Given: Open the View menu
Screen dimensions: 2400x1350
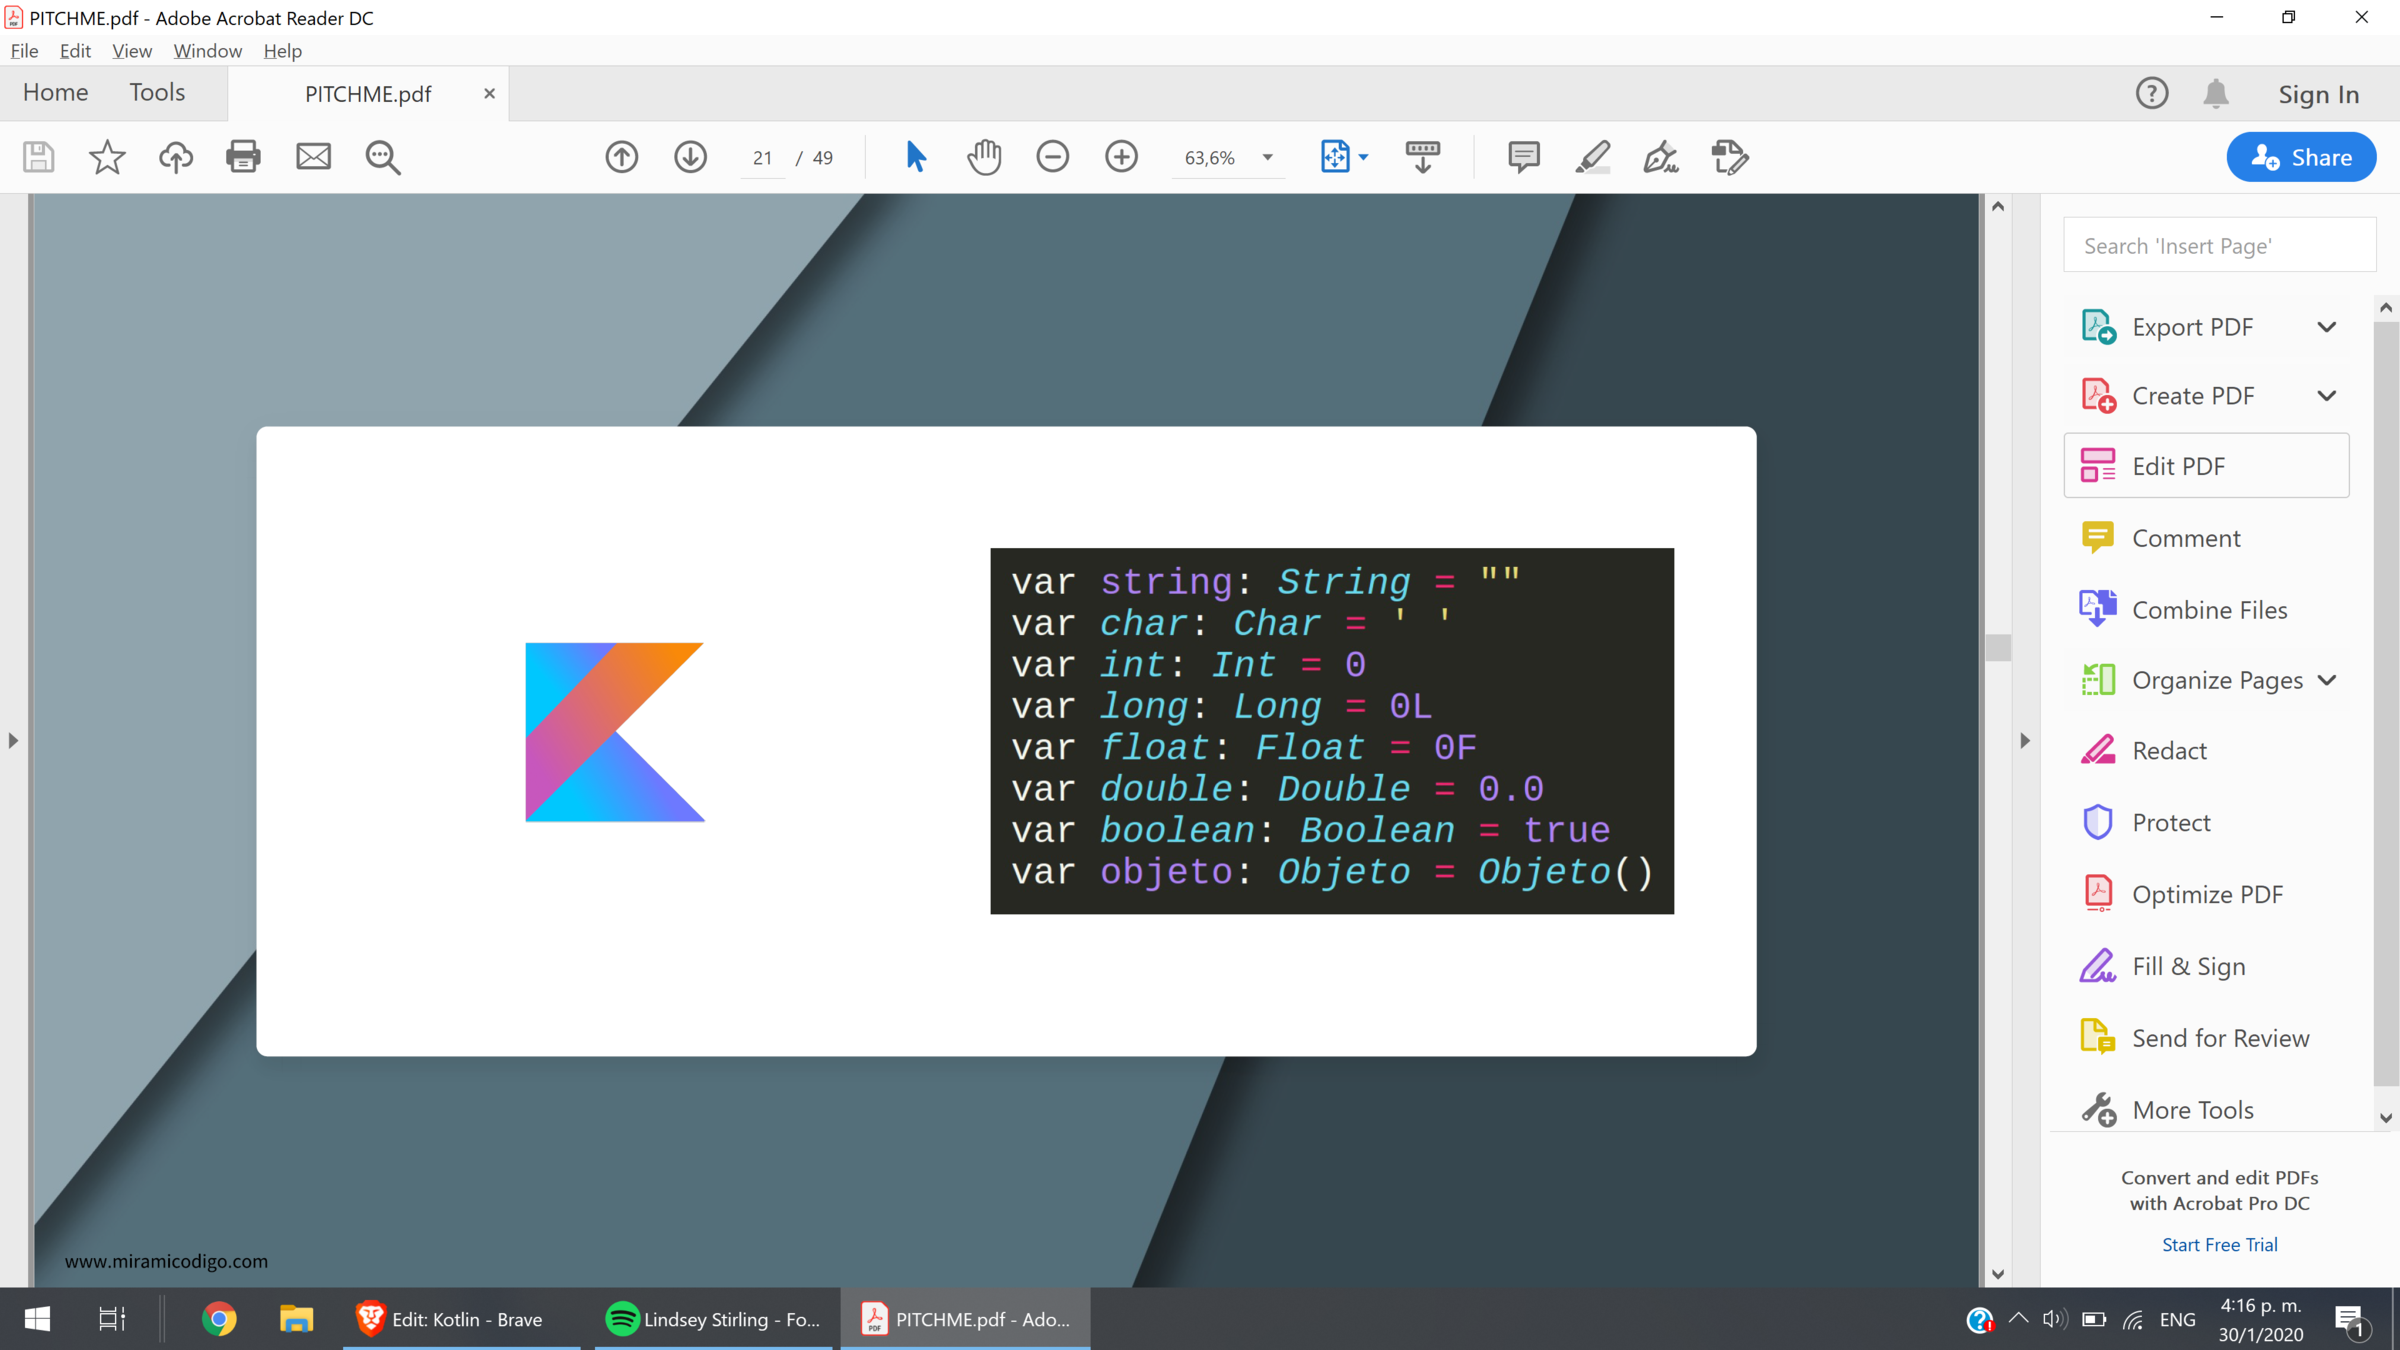Looking at the screenshot, I should point(131,51).
